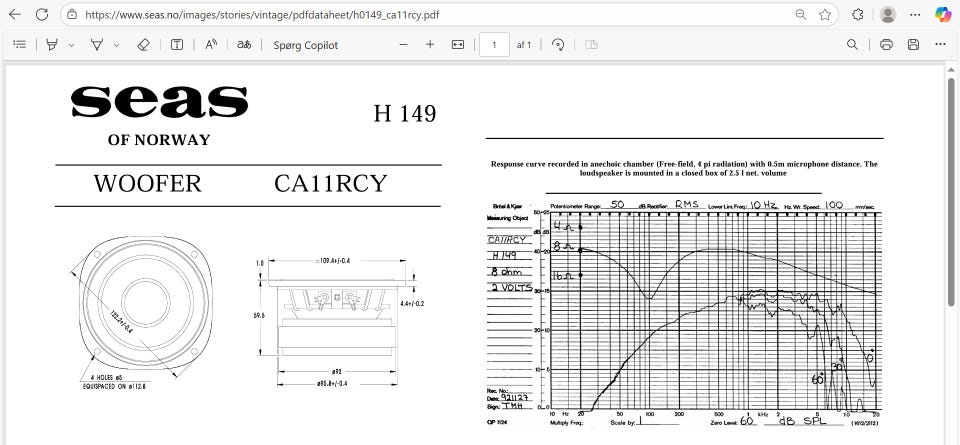Zoom in with the plus button
The height and width of the screenshot is (445, 960).
[x=430, y=45]
